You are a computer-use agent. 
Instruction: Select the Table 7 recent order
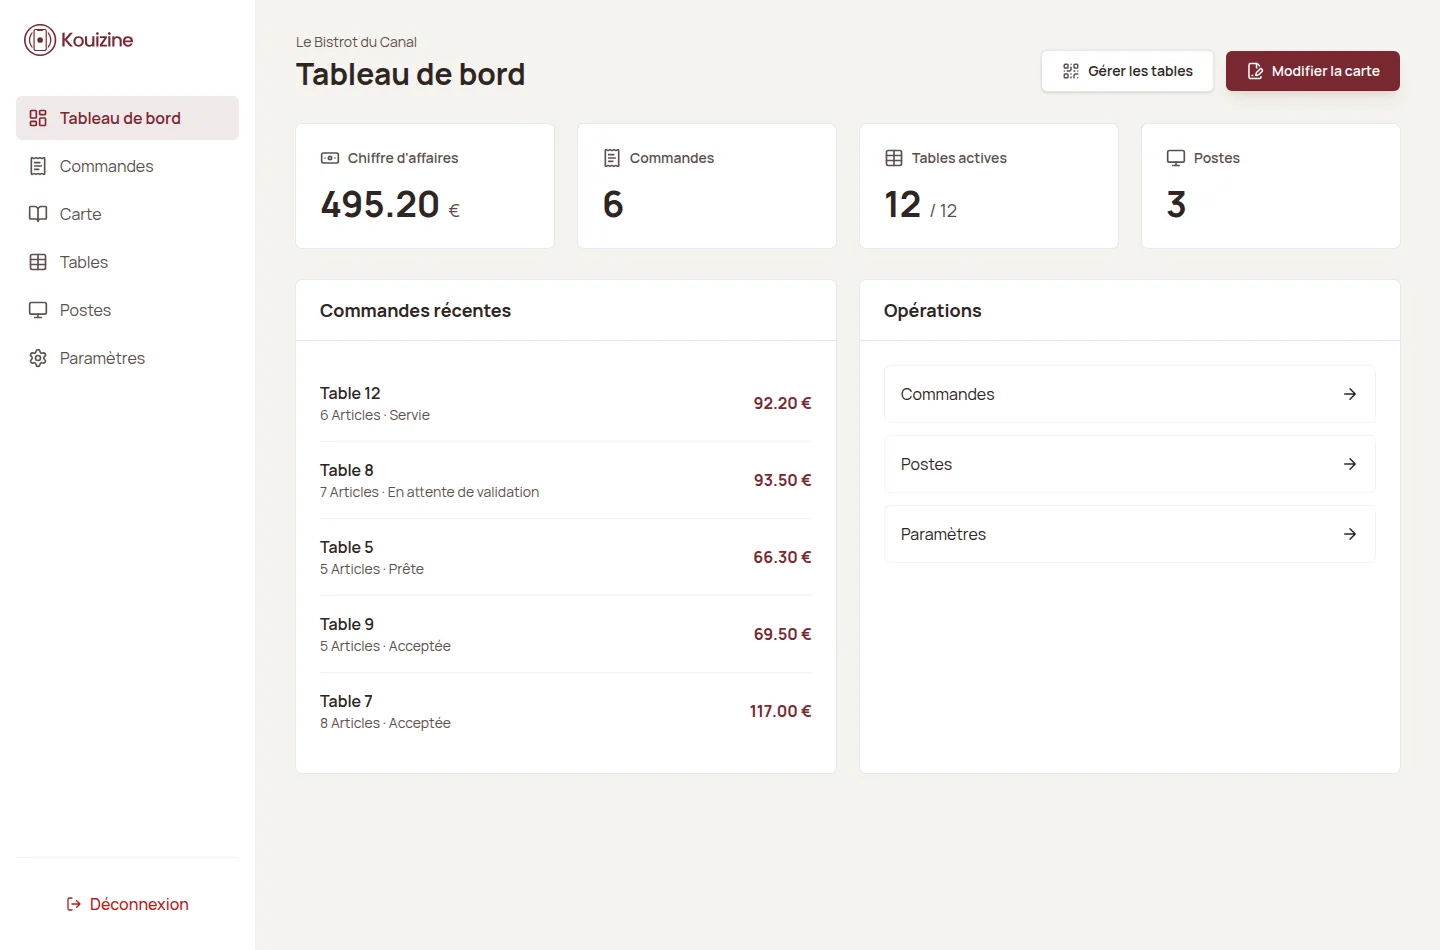pyautogui.click(x=566, y=711)
